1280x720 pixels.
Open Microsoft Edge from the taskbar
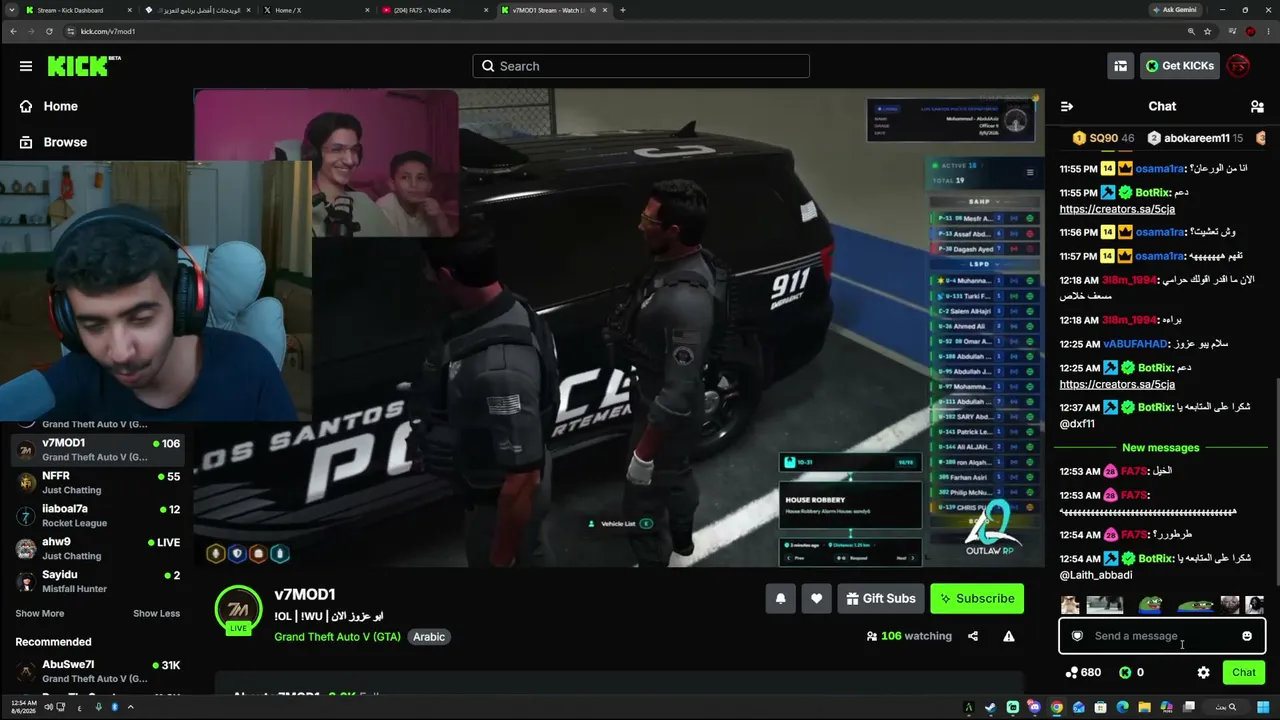(1122, 707)
